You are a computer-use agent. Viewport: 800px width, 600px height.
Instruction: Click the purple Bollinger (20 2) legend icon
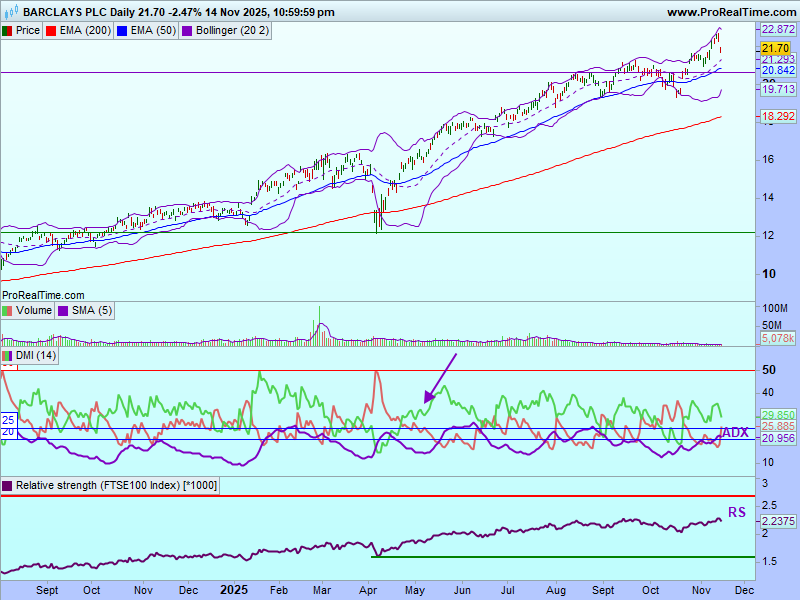coord(187,31)
